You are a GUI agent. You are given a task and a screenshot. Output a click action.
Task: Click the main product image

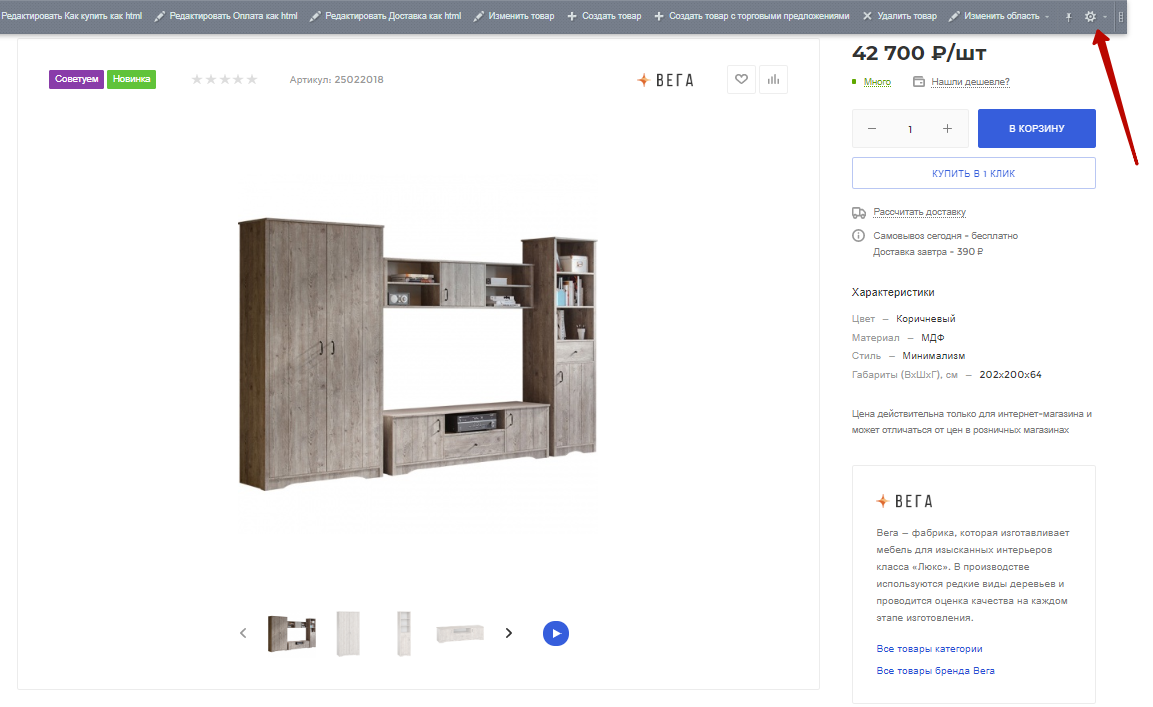click(x=418, y=354)
